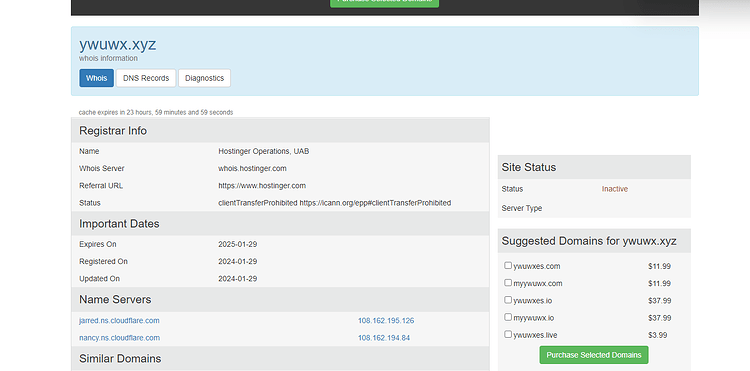This screenshot has height=371, width=750.
Task: Open the nancy.ns.cloudflare.com name server link
Action: pos(119,338)
